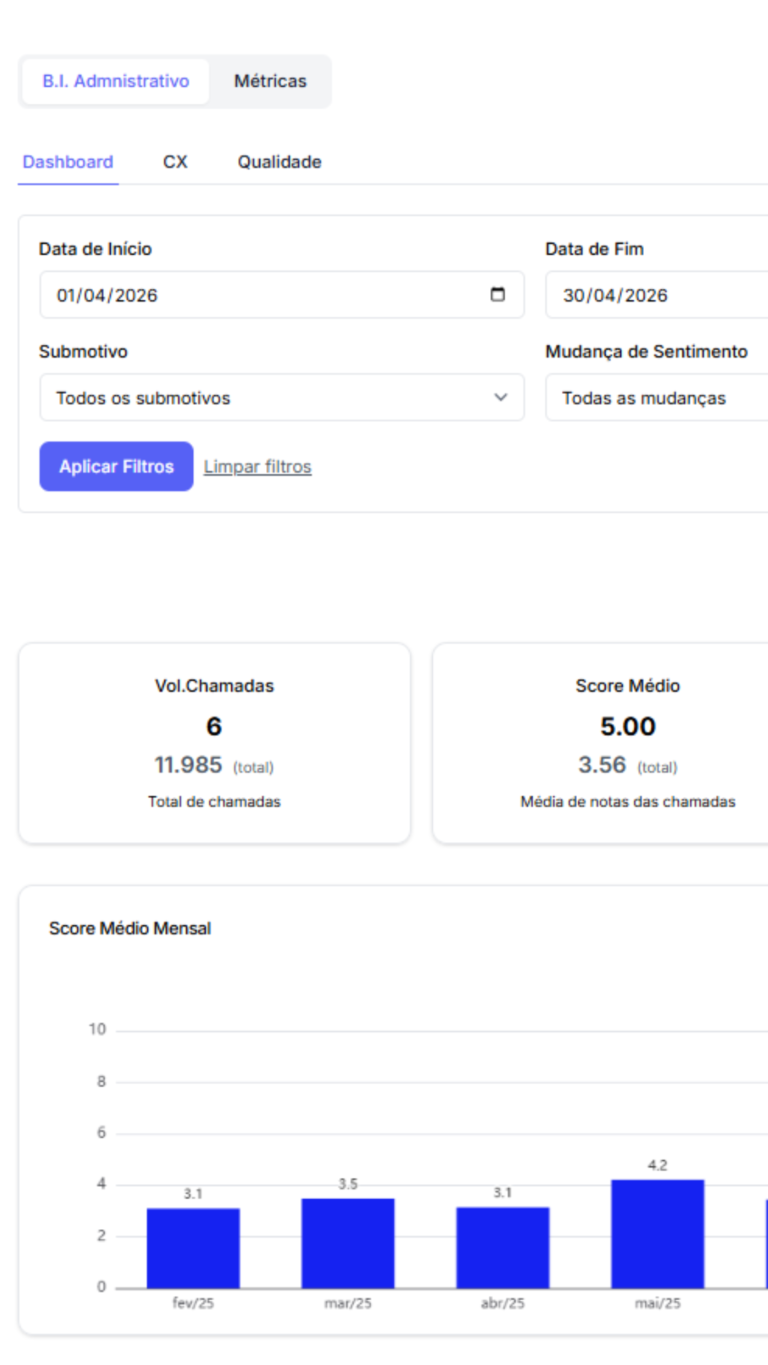Click the Aplicar Filtros button
Viewport: 768px width, 1365px height.
click(116, 467)
